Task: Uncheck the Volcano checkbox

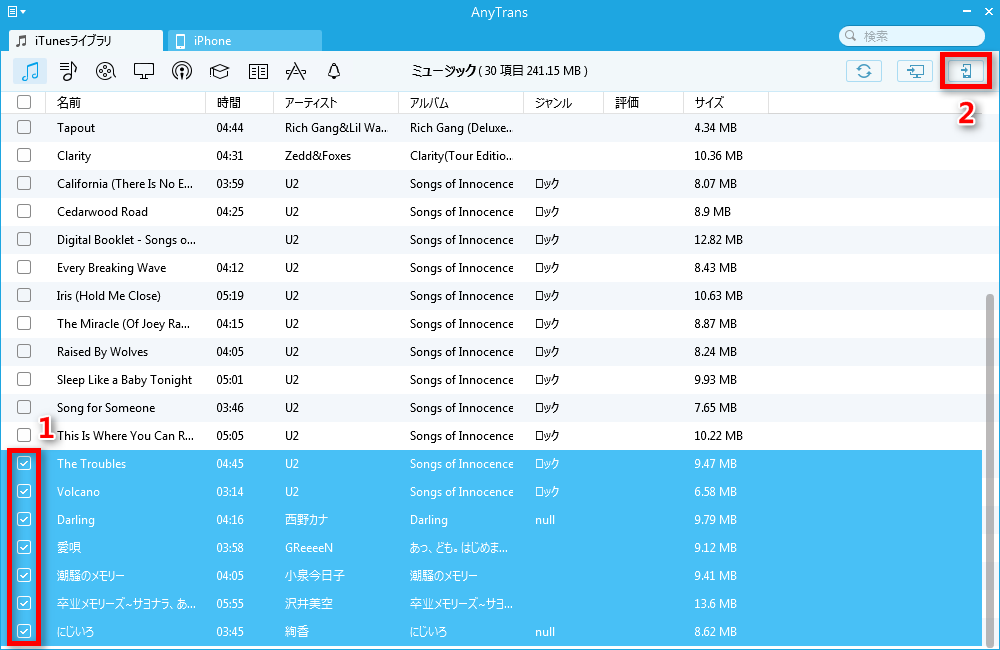Action: (x=24, y=491)
